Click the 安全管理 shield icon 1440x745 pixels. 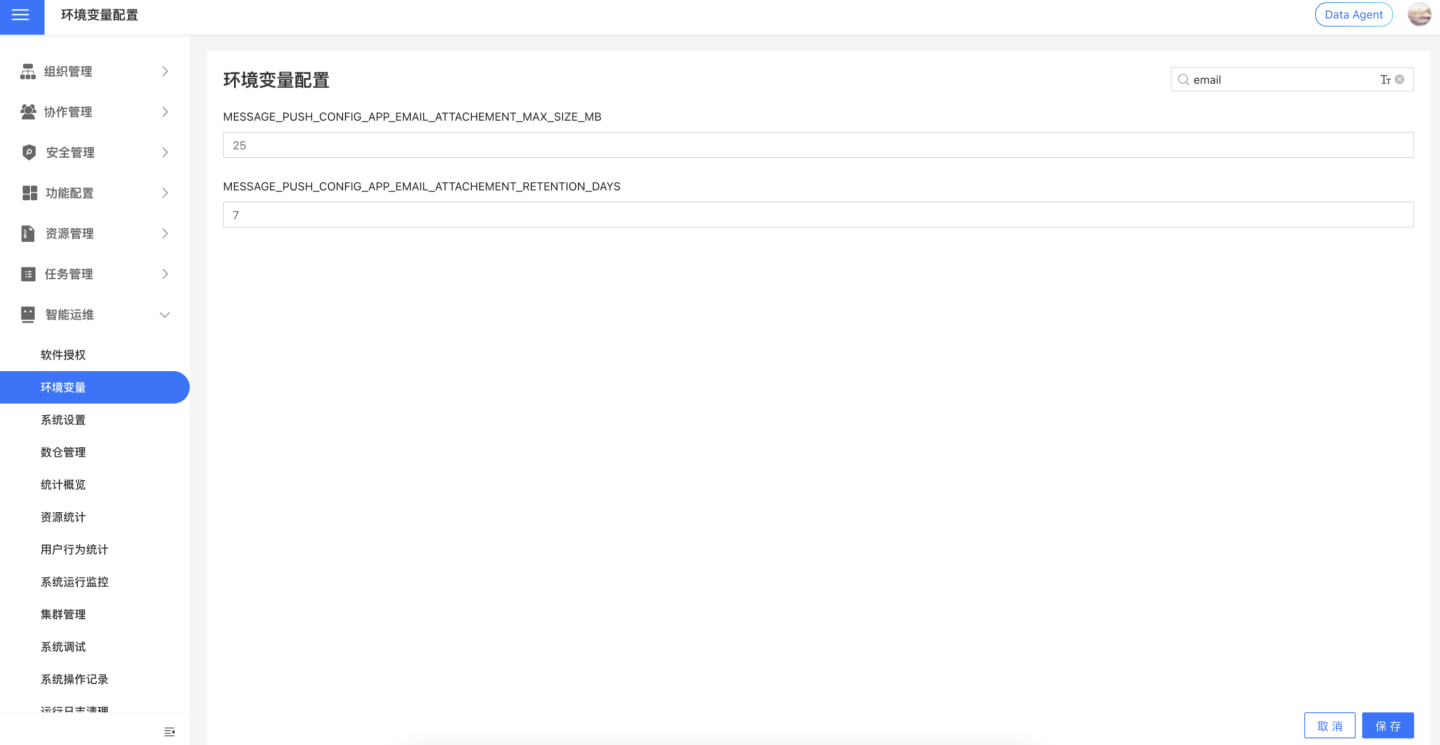28,153
